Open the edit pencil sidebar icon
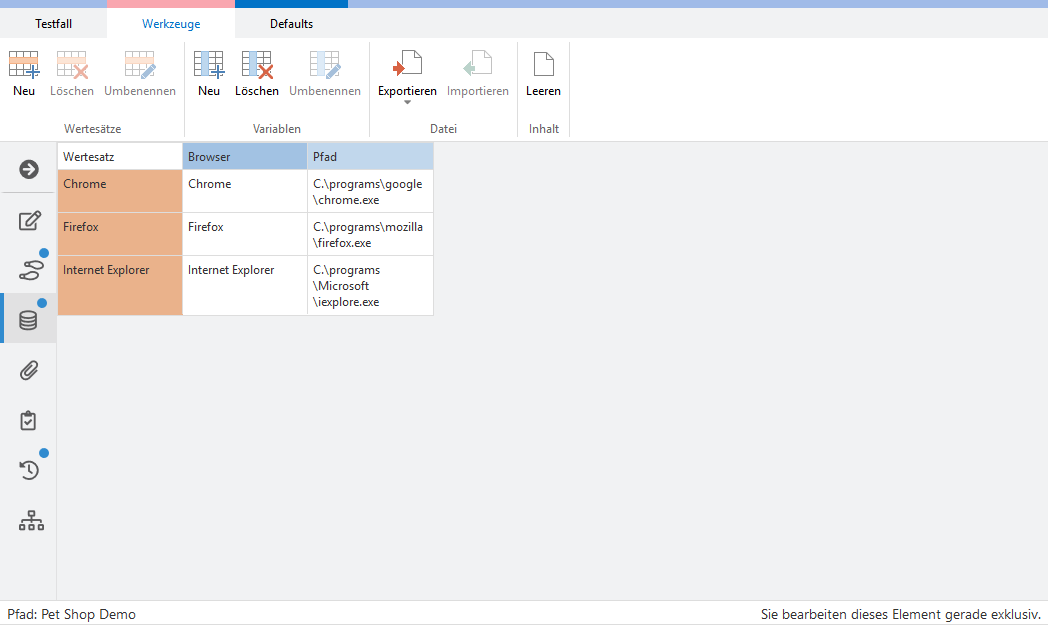 tap(29, 220)
